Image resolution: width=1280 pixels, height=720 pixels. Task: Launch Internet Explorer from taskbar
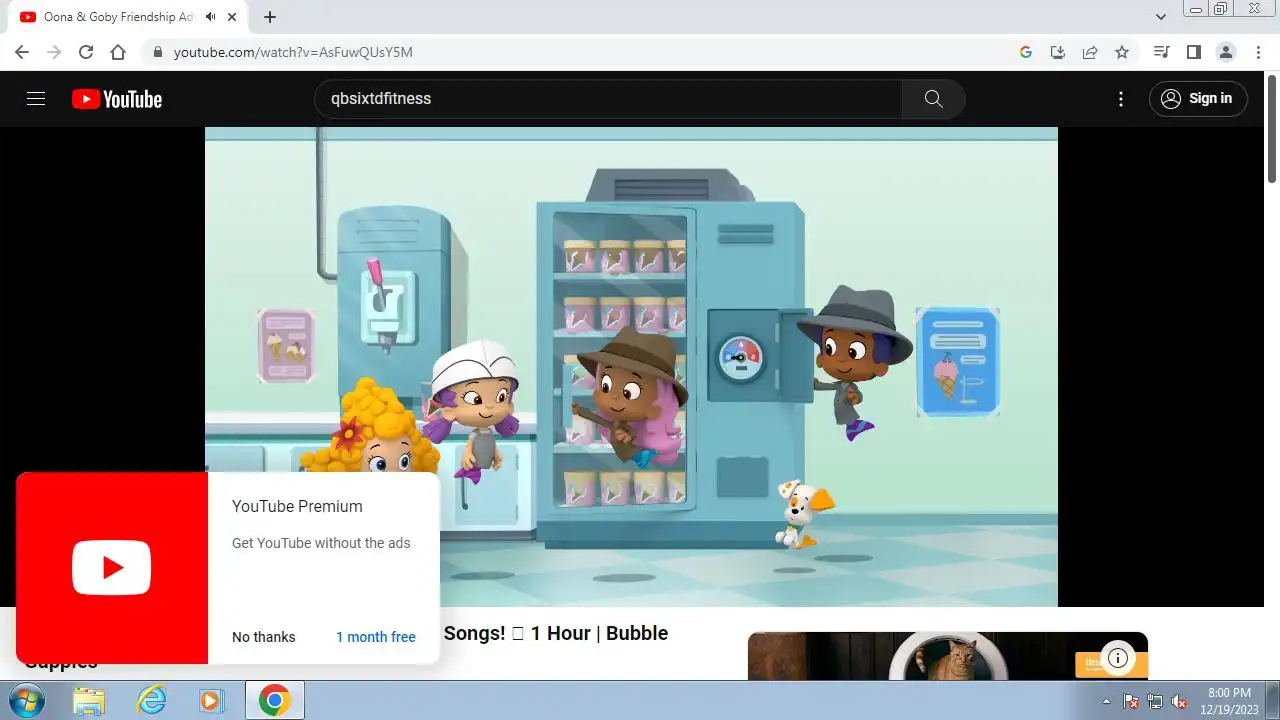coord(151,700)
